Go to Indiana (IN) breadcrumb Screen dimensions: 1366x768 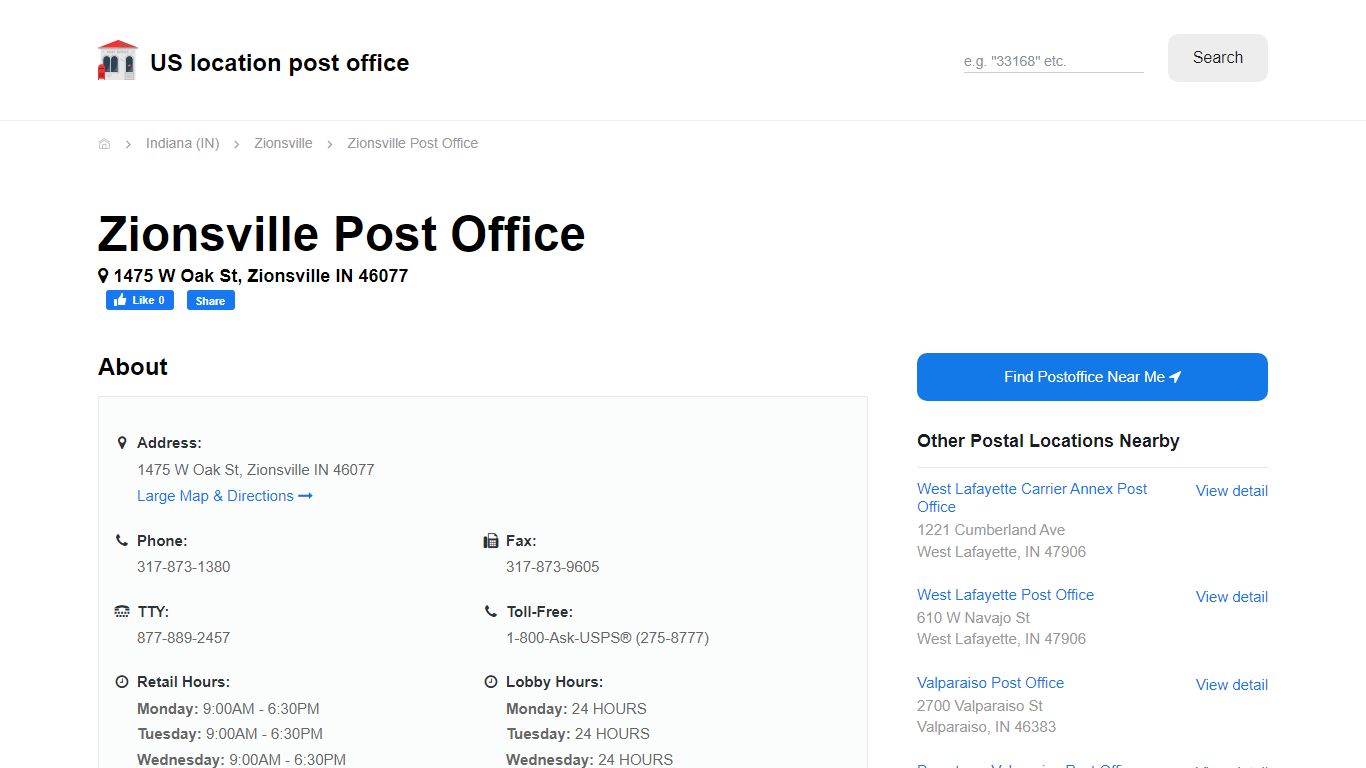(182, 143)
